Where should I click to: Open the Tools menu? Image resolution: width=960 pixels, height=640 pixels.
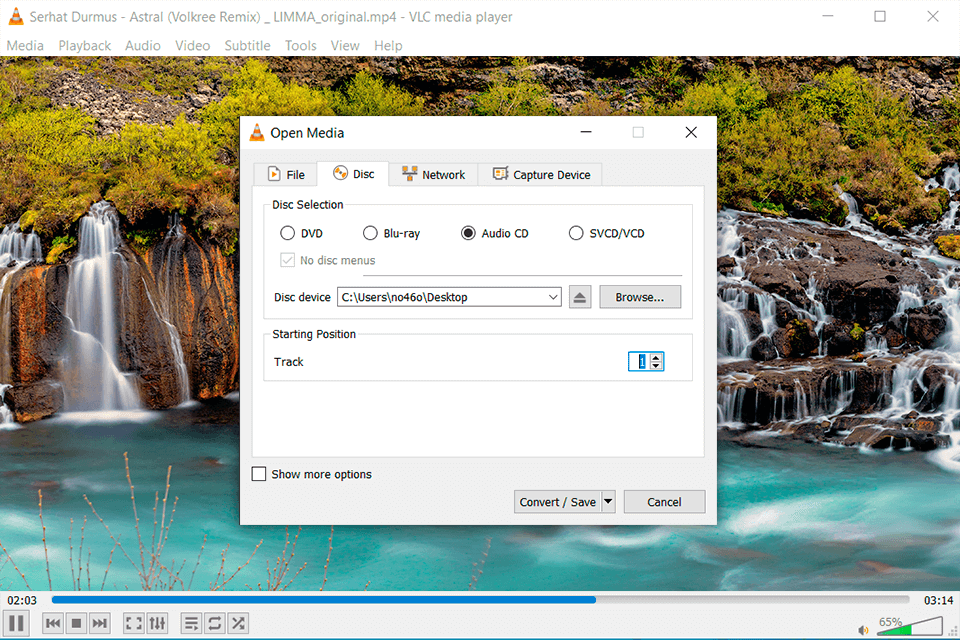[x=300, y=45]
